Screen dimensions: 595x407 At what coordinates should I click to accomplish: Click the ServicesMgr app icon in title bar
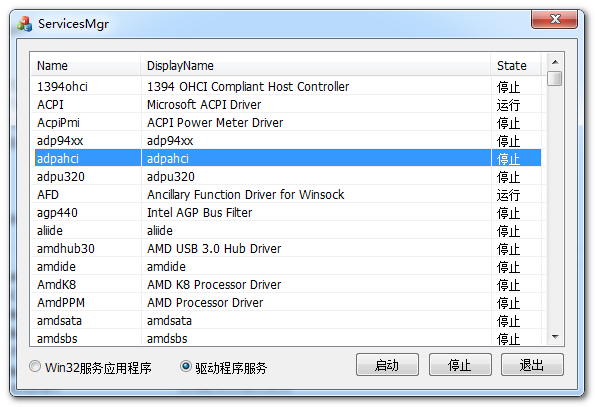(x=25, y=24)
